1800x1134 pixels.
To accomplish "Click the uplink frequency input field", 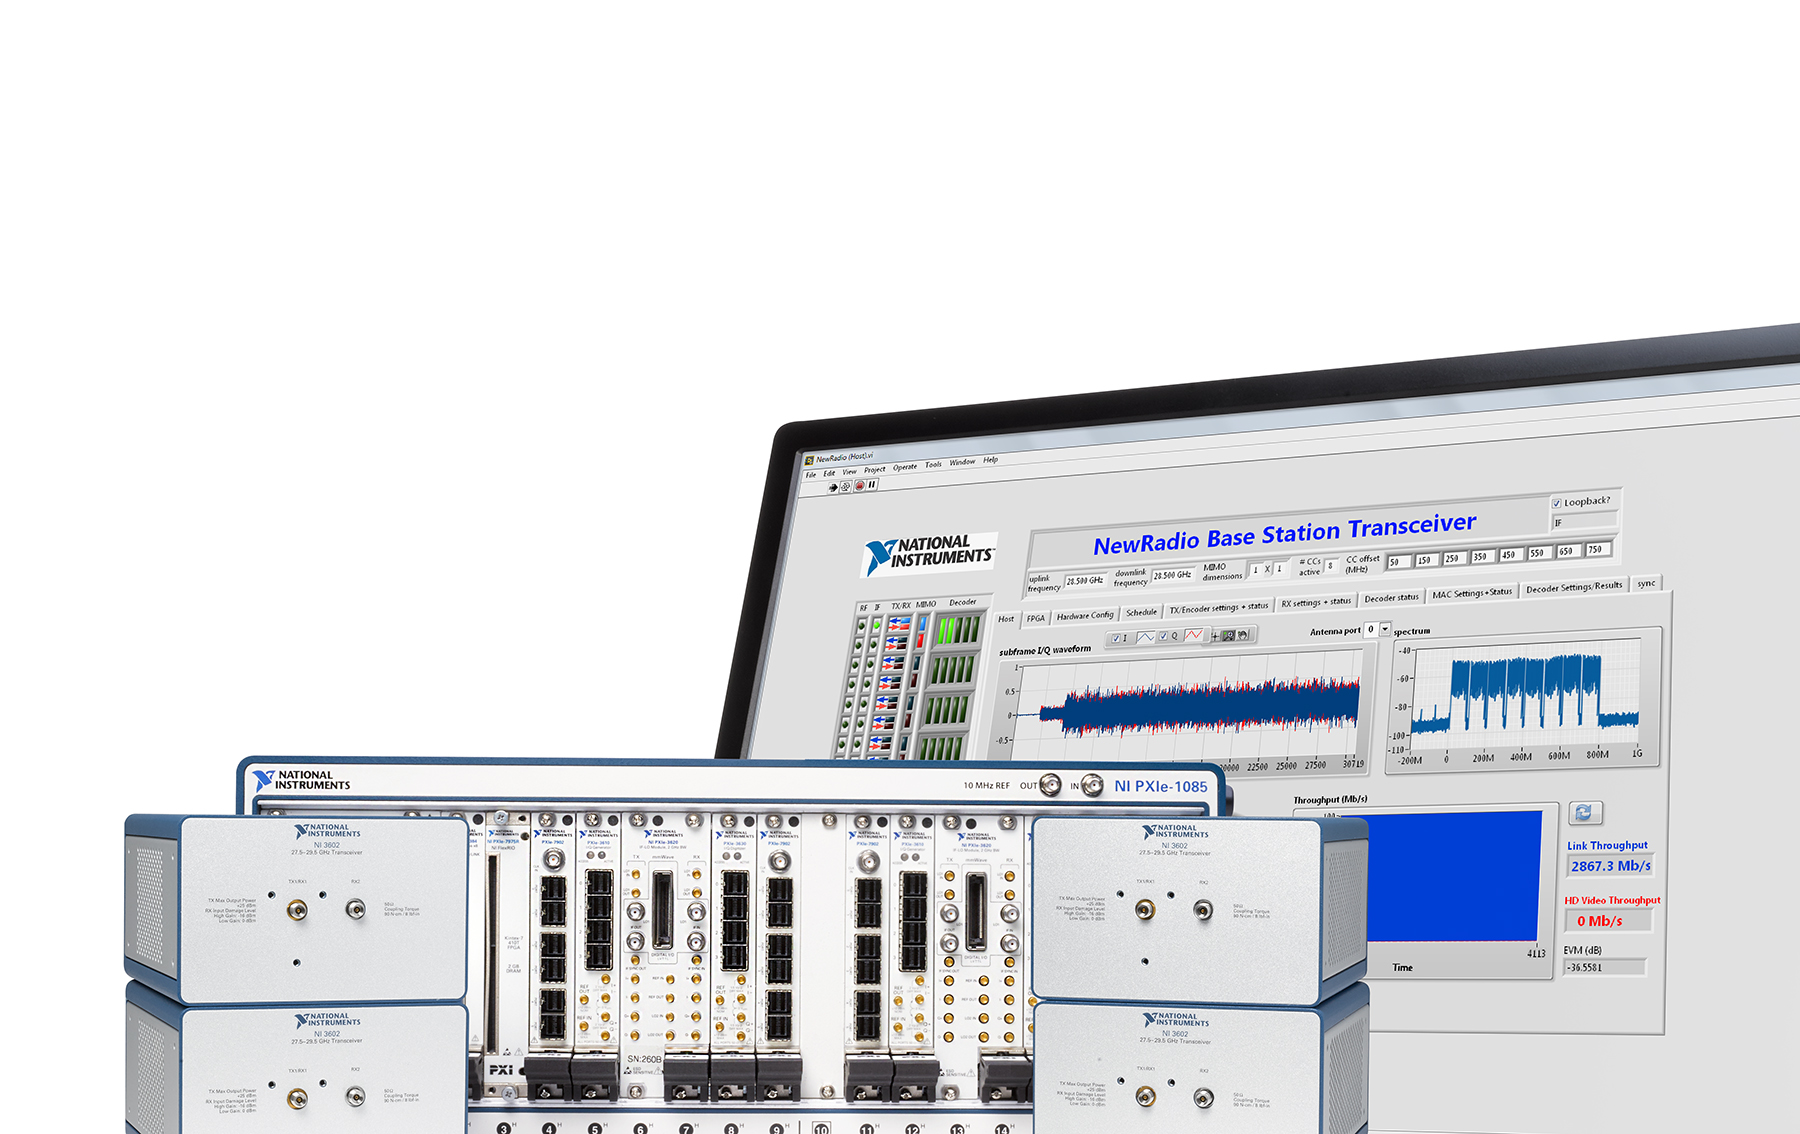I will pyautogui.click(x=1085, y=581).
